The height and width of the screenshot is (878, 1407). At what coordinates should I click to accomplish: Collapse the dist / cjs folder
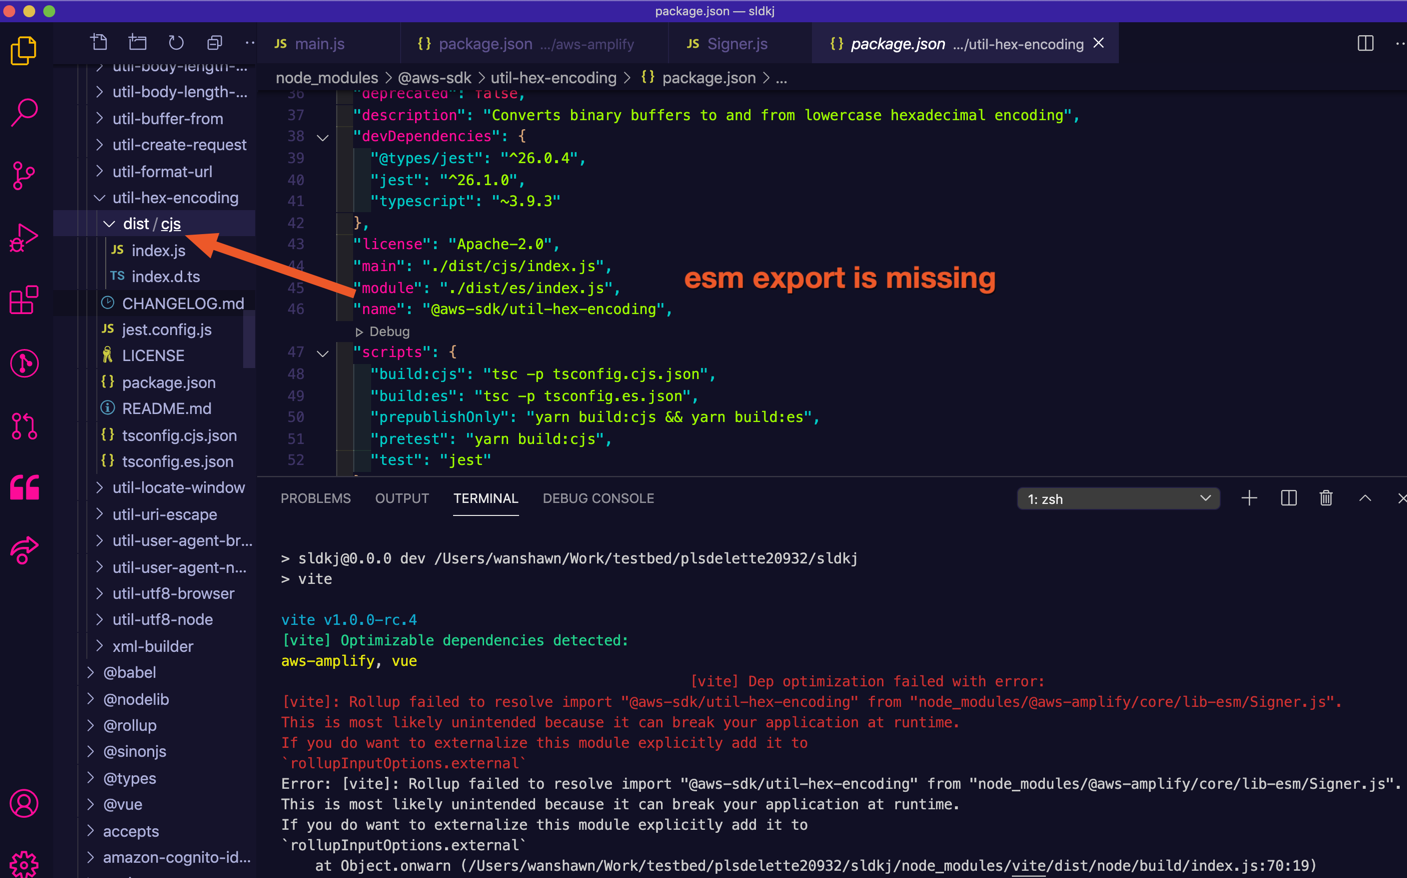click(x=155, y=224)
